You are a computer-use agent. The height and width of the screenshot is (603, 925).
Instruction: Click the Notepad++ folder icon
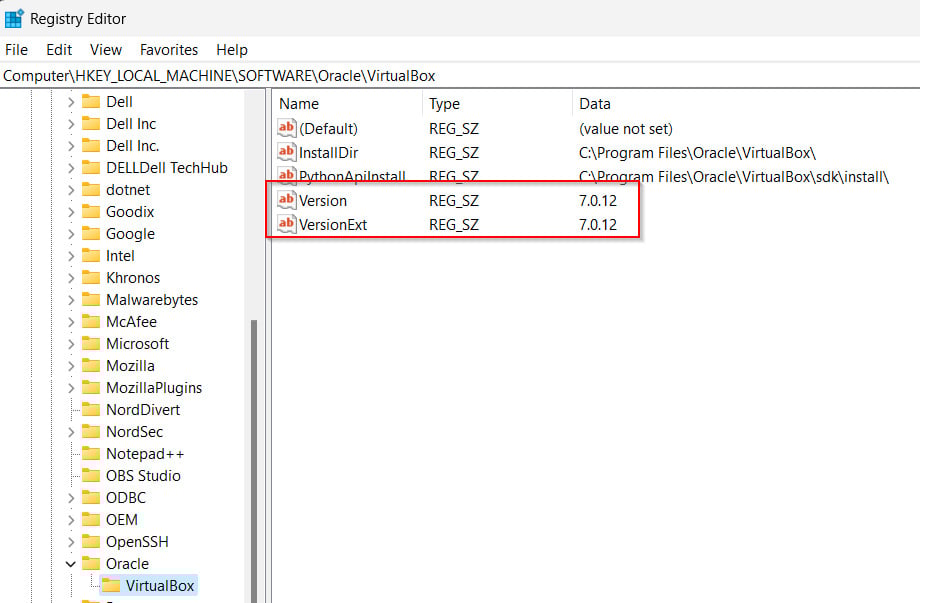pos(91,454)
